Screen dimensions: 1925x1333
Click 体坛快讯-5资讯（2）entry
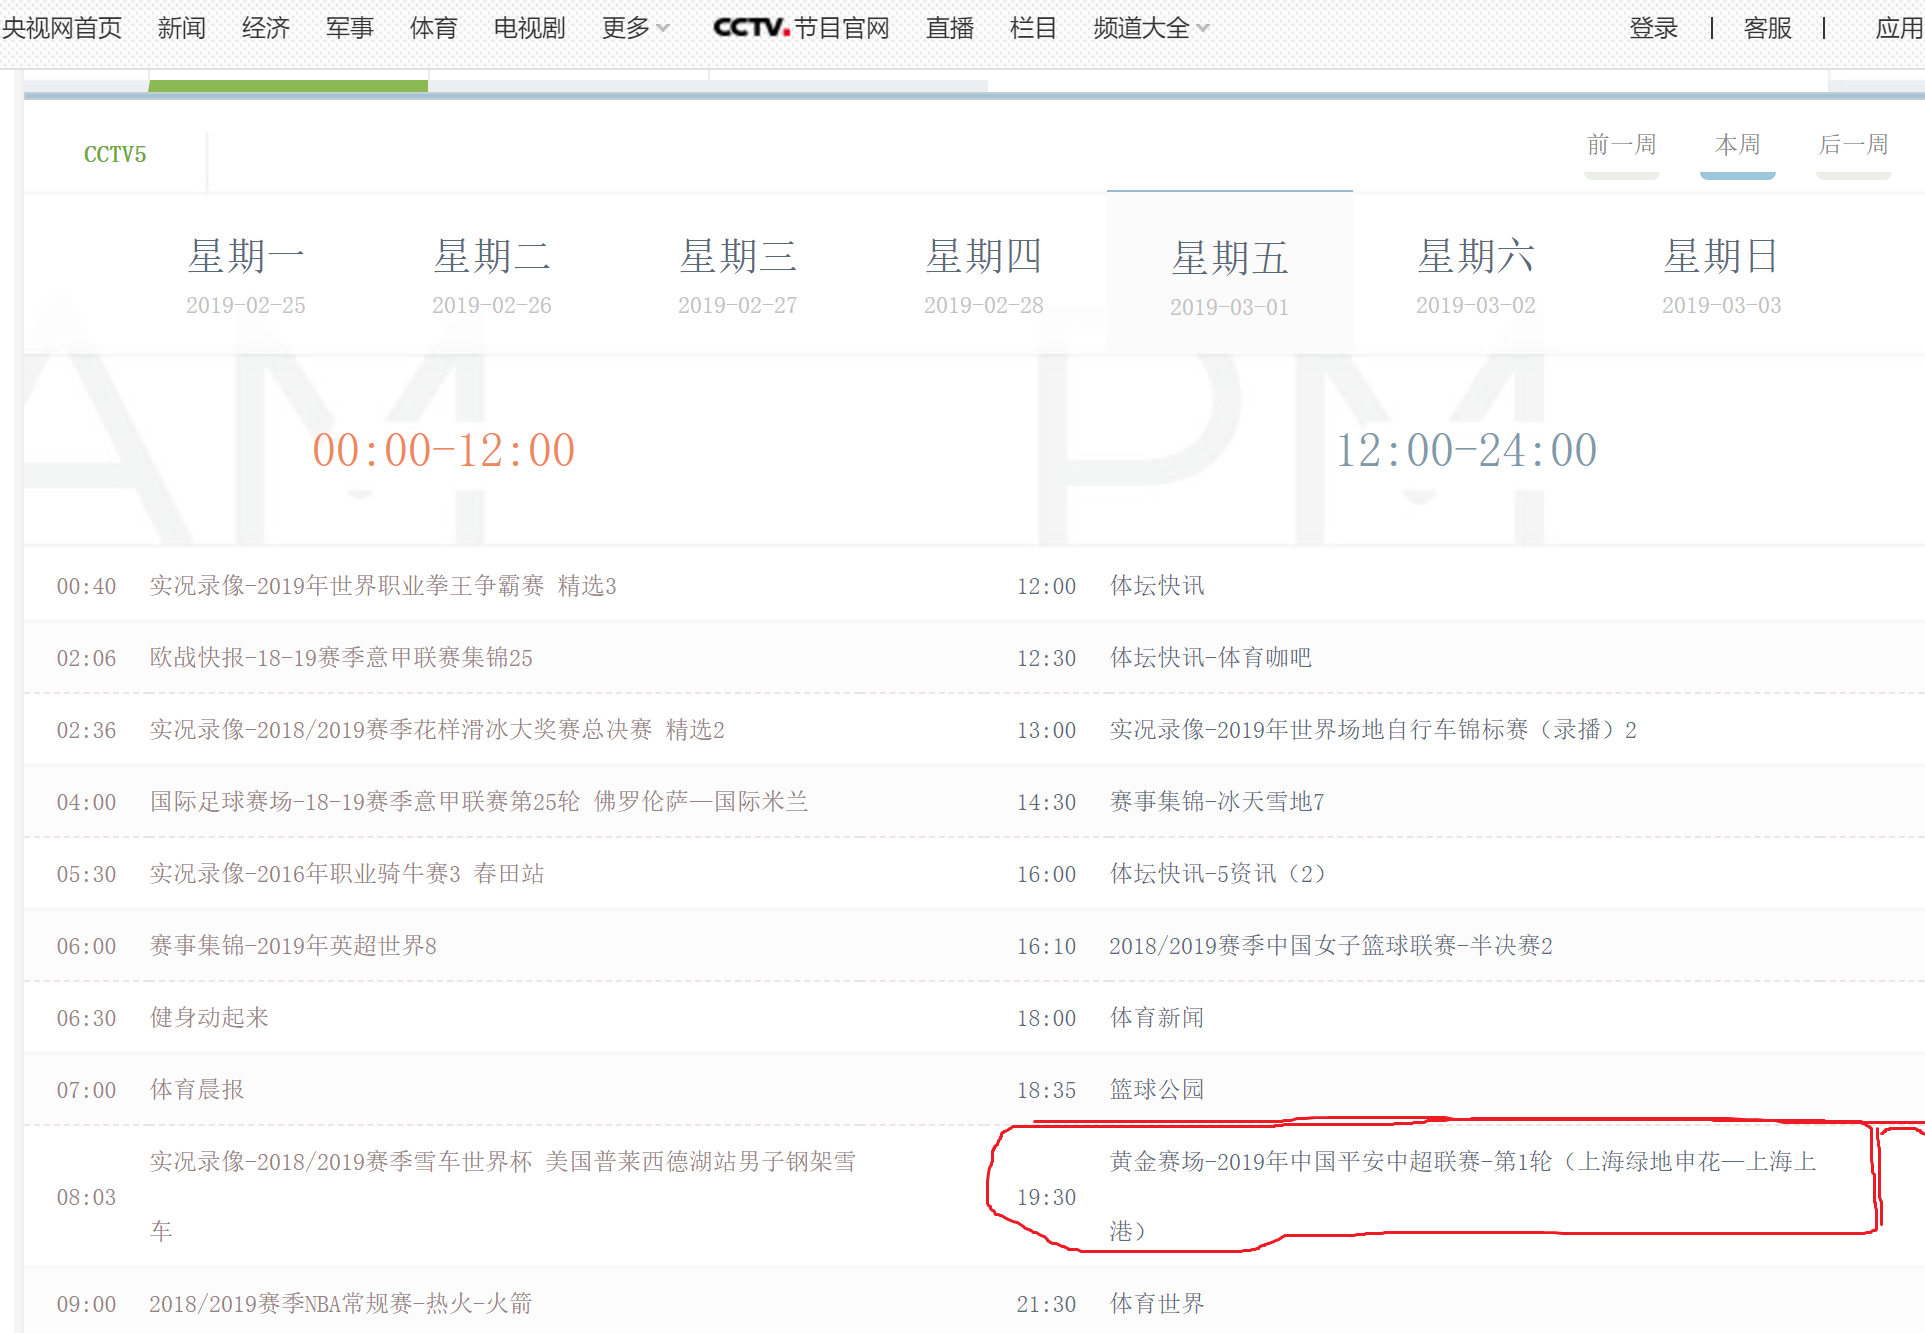coord(1218,874)
